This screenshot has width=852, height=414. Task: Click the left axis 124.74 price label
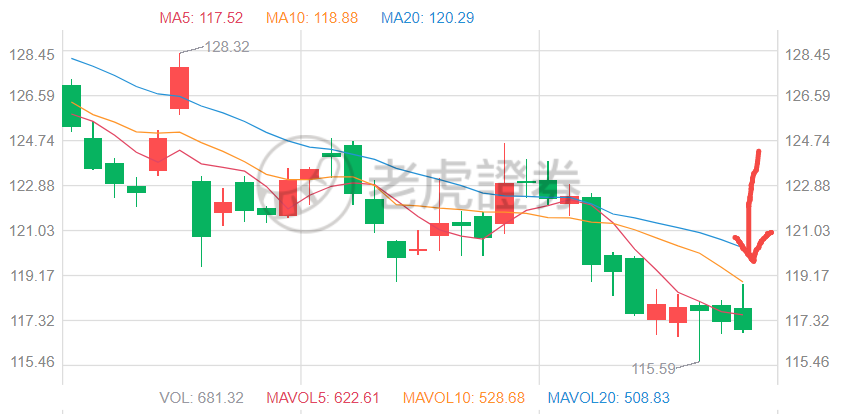32,141
